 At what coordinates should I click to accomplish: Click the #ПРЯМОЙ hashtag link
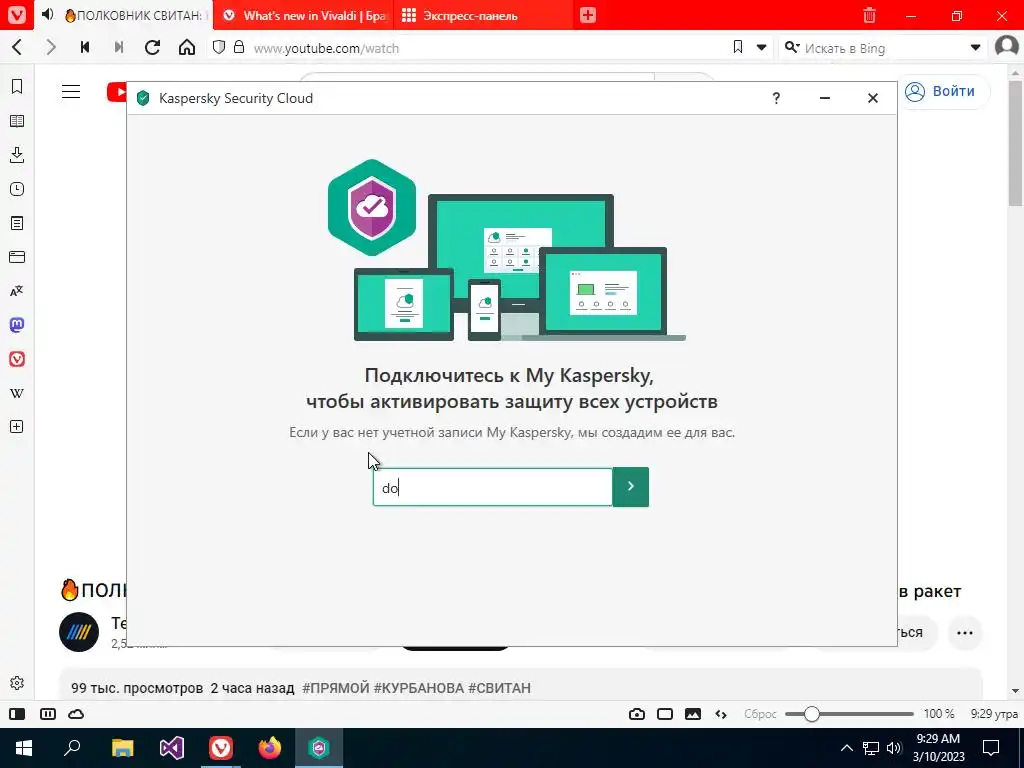pyautogui.click(x=336, y=688)
